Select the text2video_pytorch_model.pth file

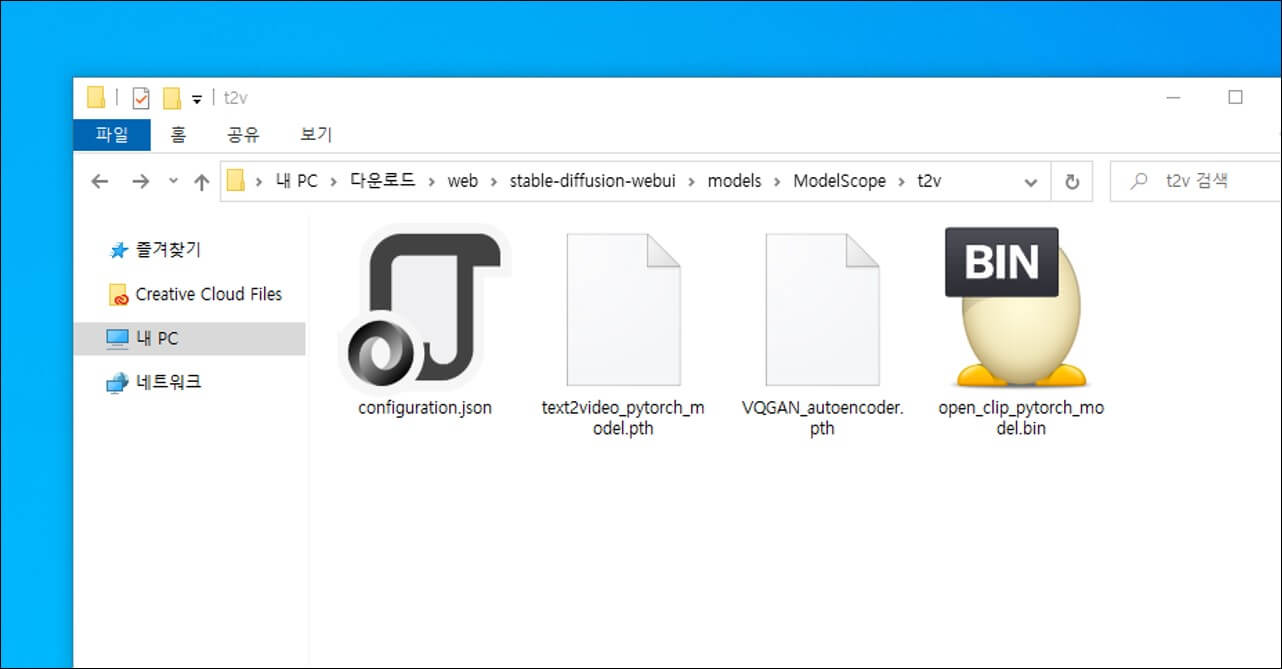coord(622,310)
